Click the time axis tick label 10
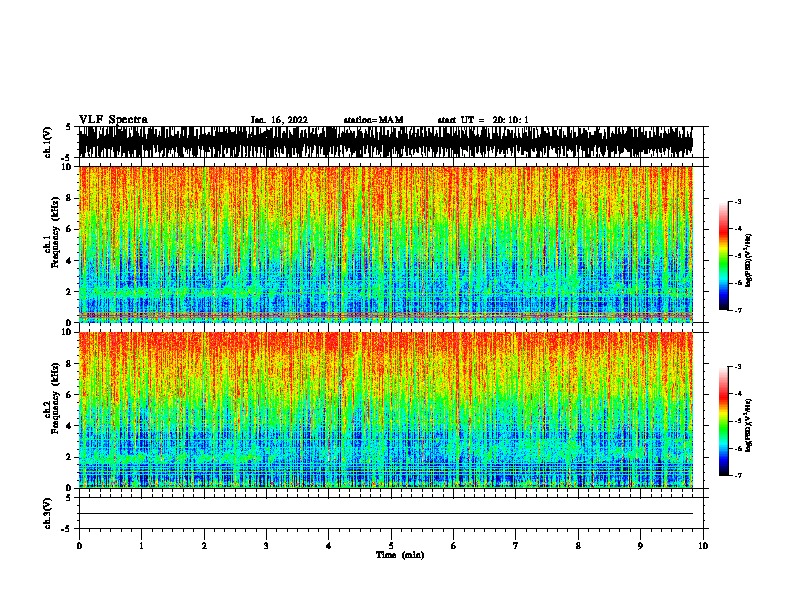Viewport: 792px width, 612px height. point(703,546)
